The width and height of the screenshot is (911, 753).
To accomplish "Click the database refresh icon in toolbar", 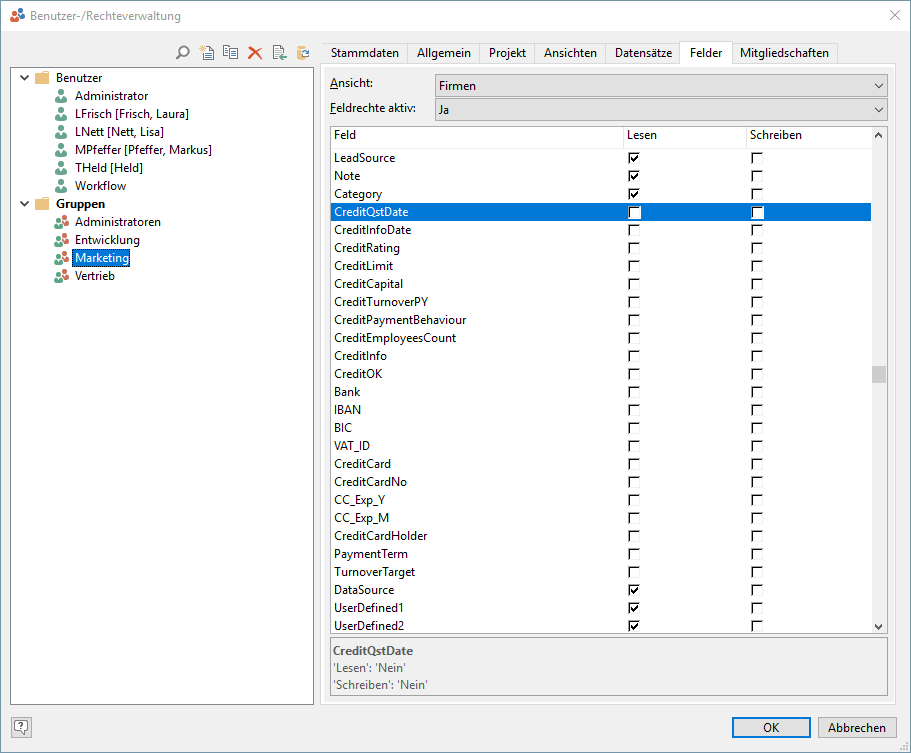I will pyautogui.click(x=302, y=53).
